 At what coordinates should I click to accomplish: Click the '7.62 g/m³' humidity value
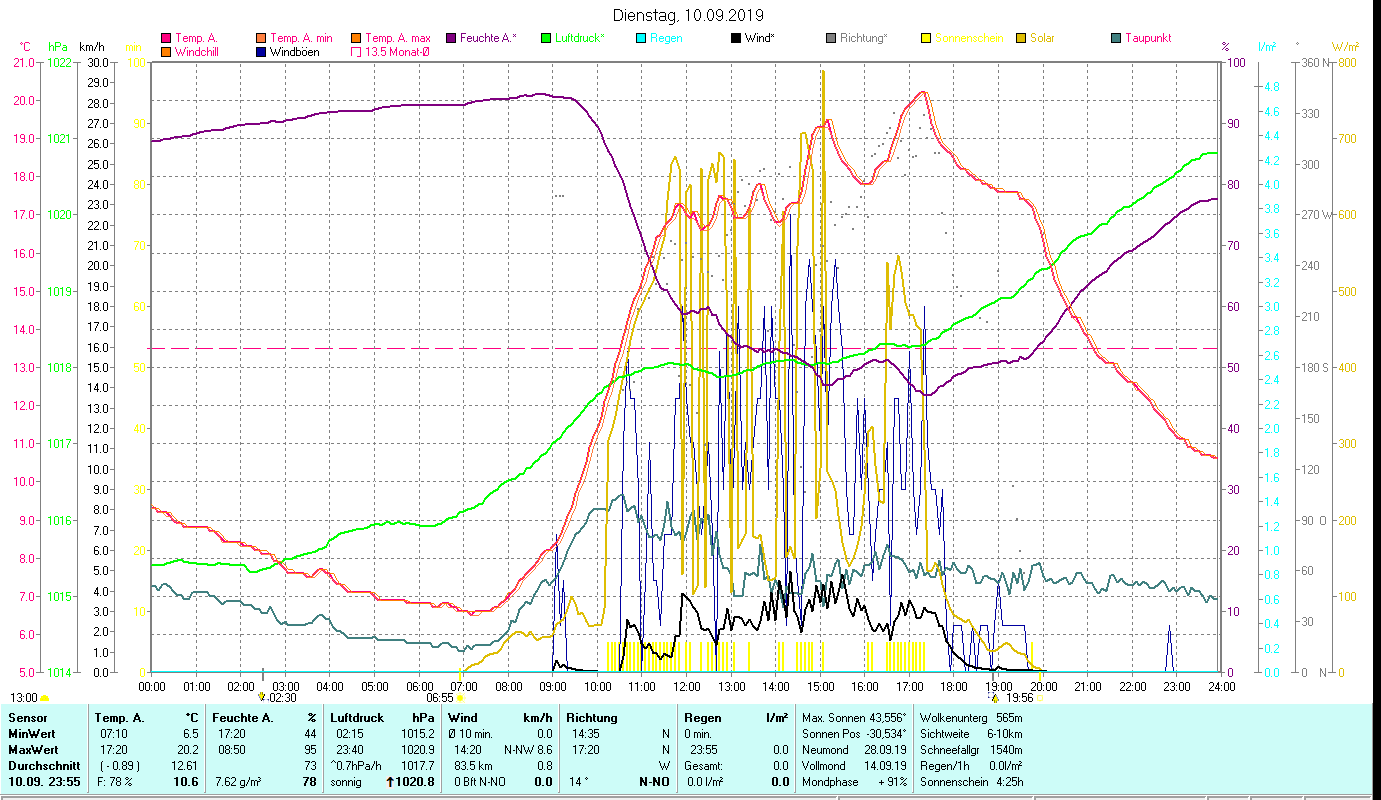239,782
